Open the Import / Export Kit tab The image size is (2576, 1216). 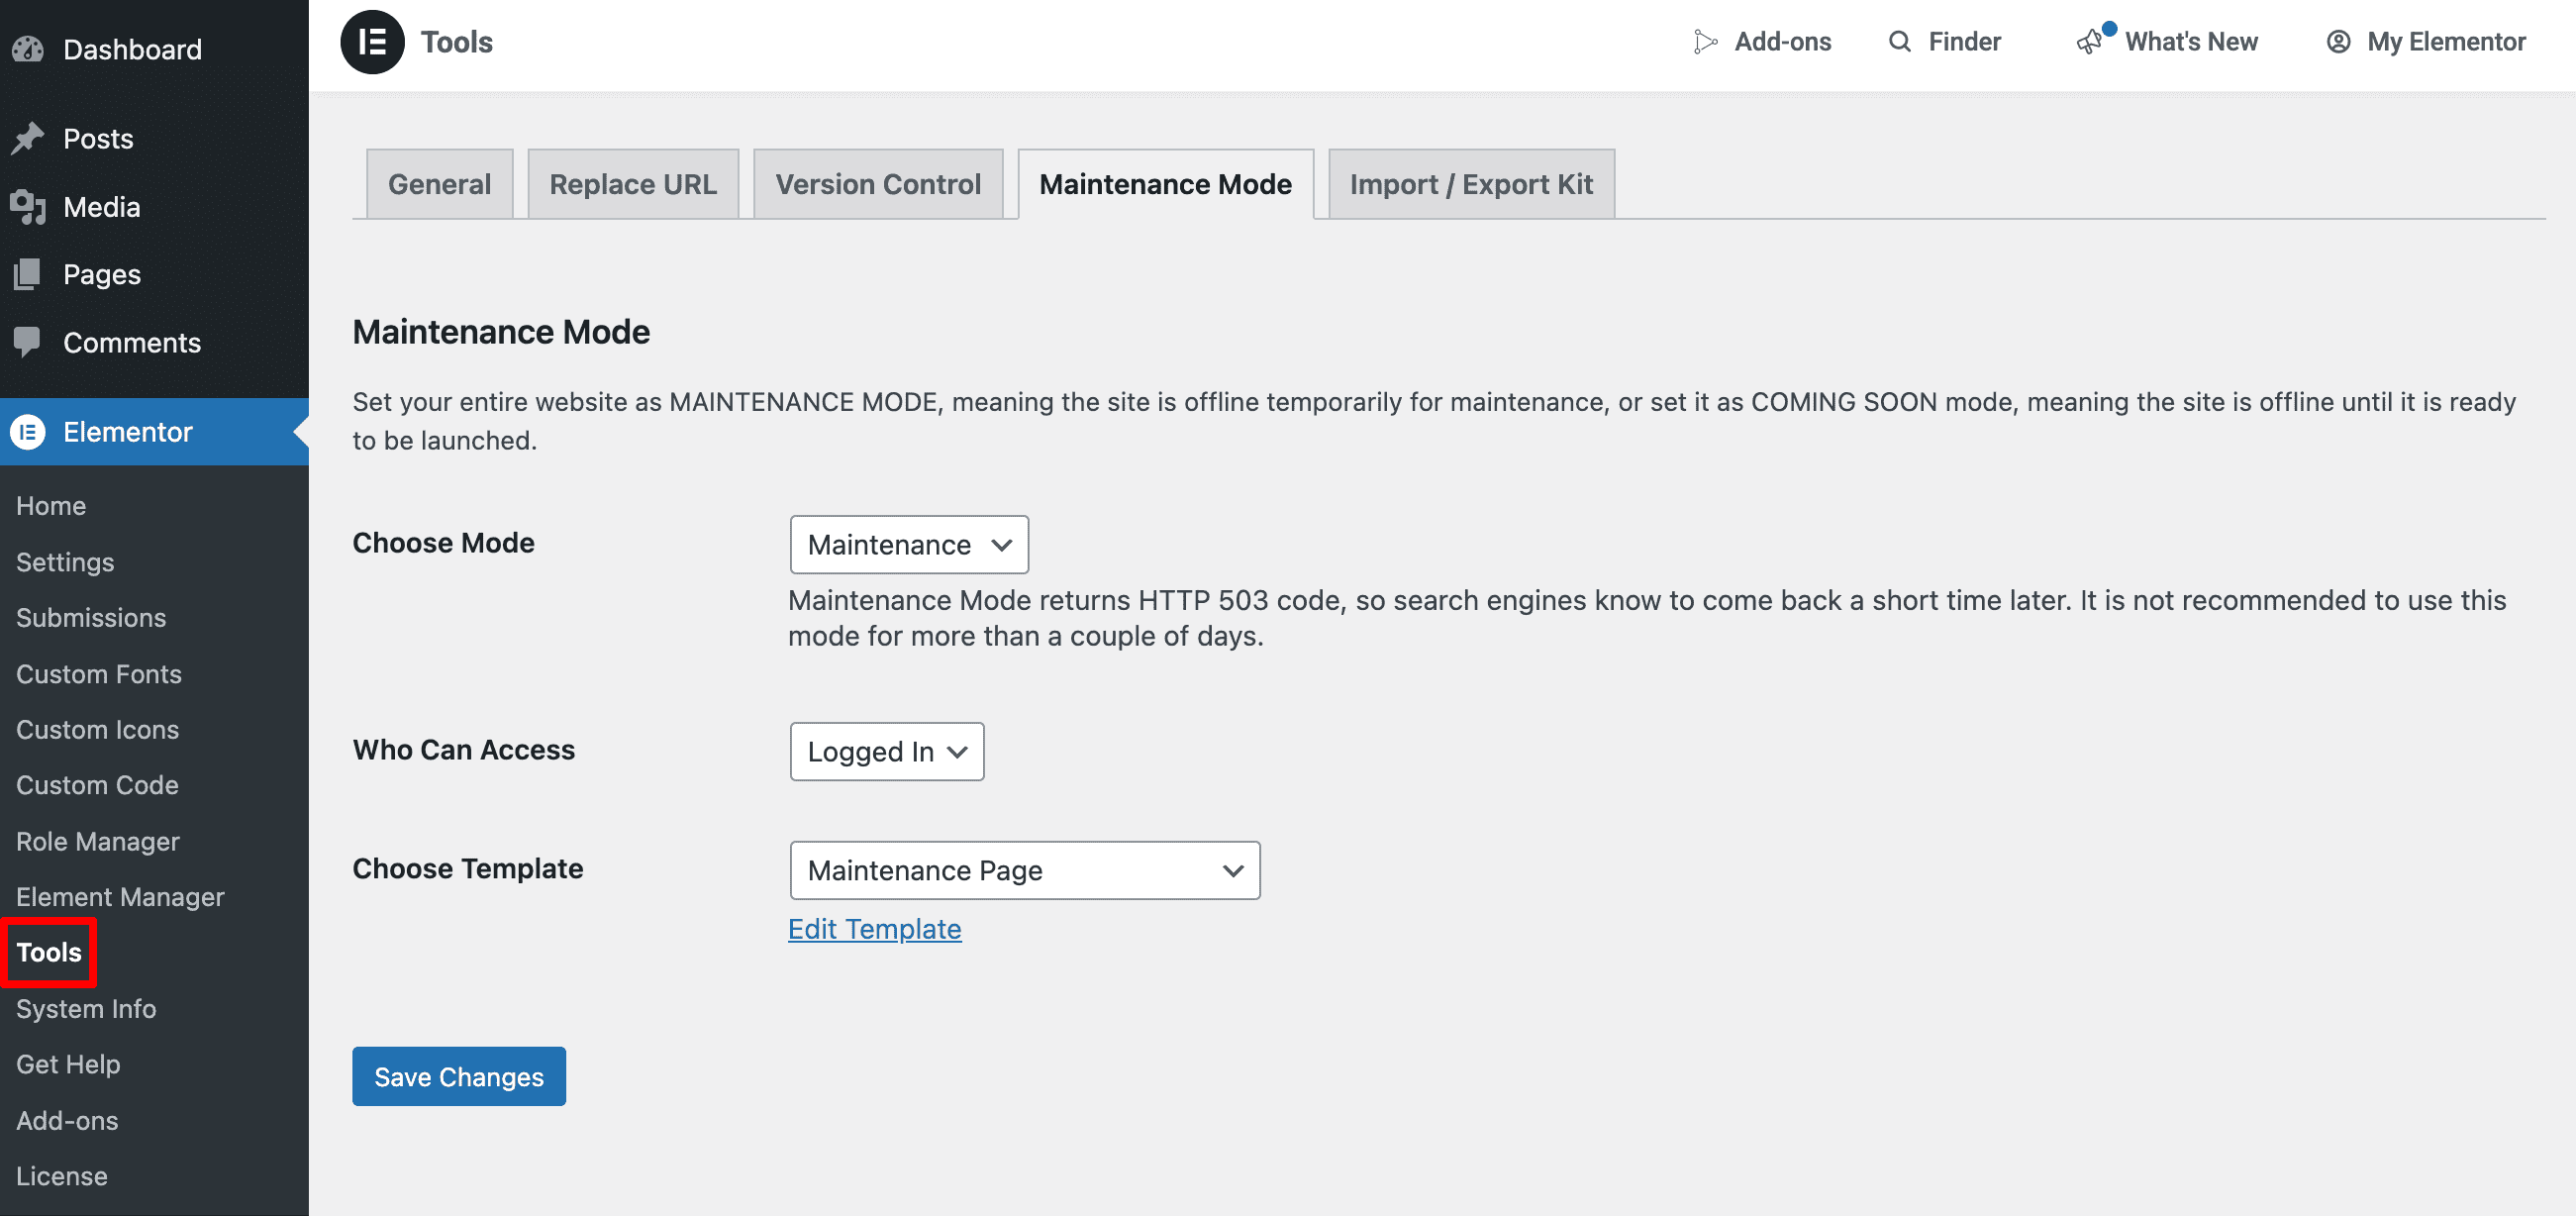(1471, 184)
